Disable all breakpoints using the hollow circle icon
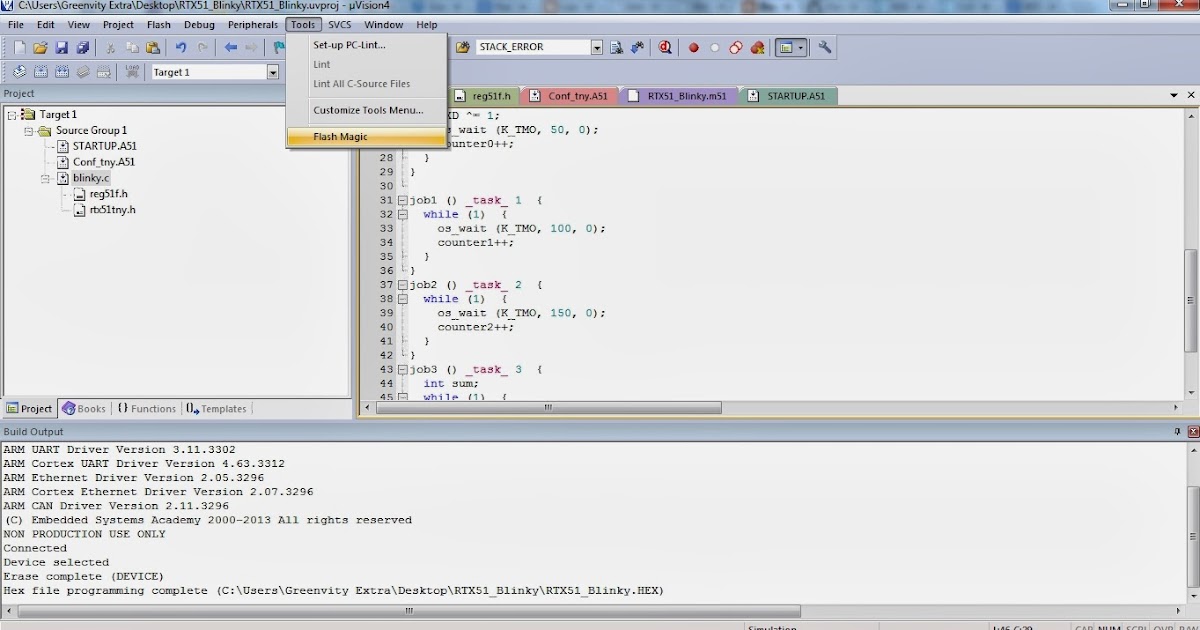Screen dimensions: 1200x630 714,47
